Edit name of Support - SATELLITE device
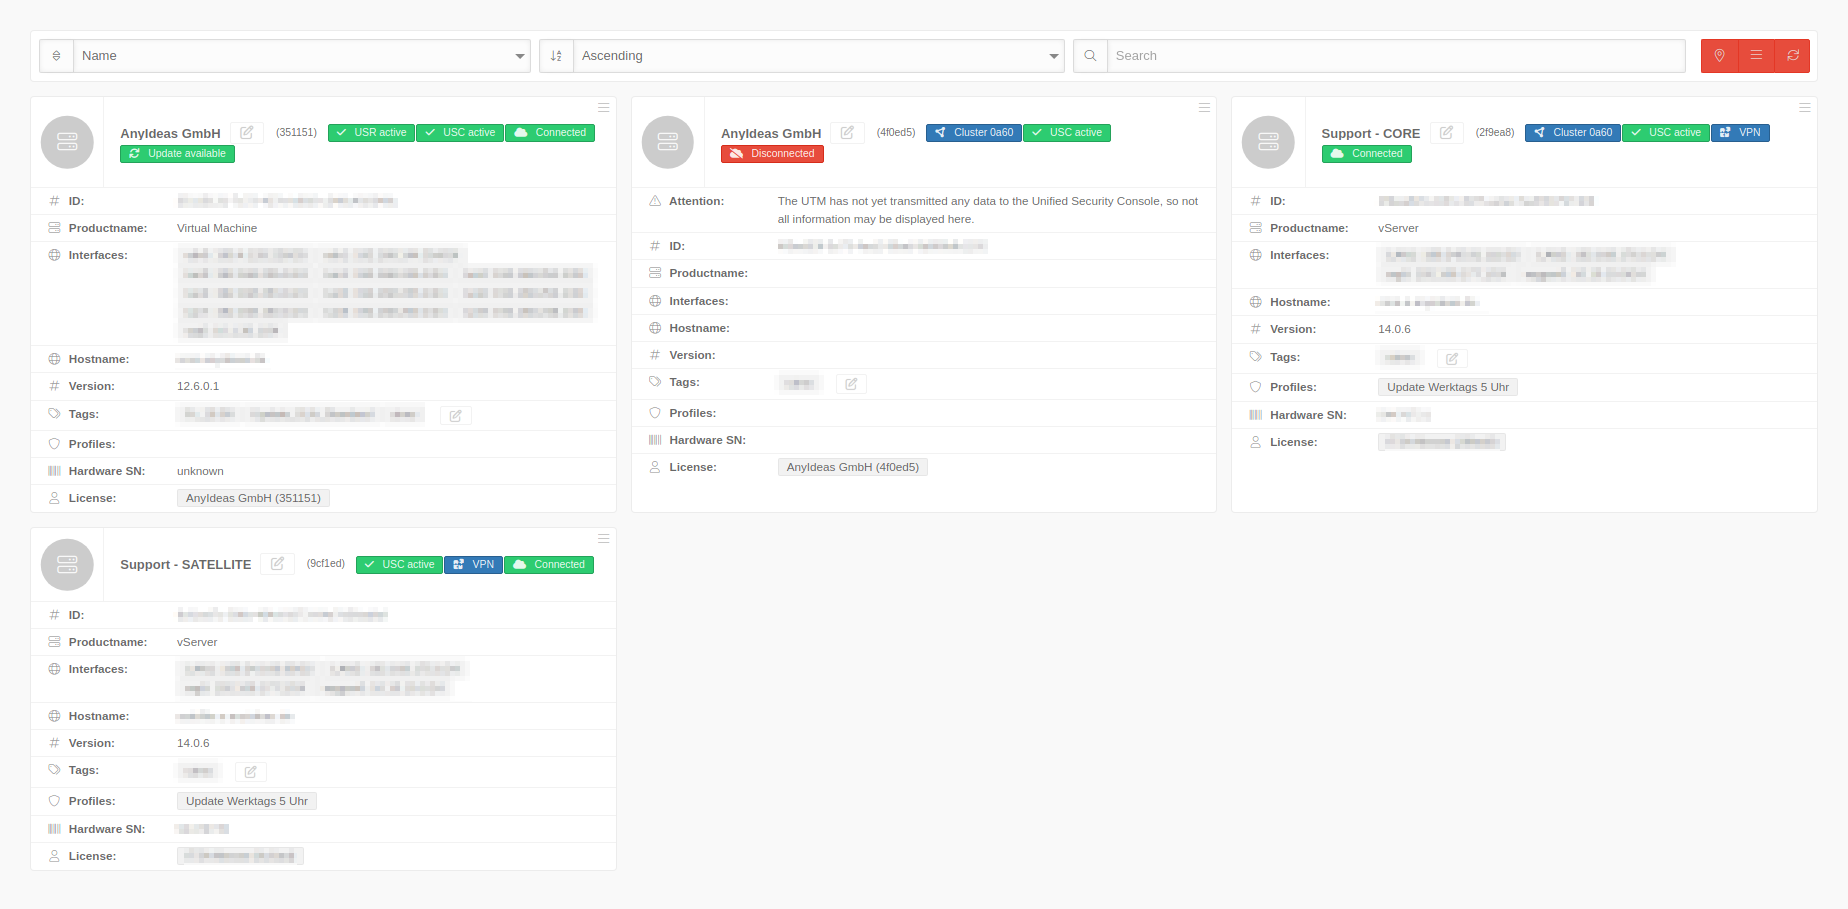The image size is (1848, 909). pyautogui.click(x=277, y=564)
